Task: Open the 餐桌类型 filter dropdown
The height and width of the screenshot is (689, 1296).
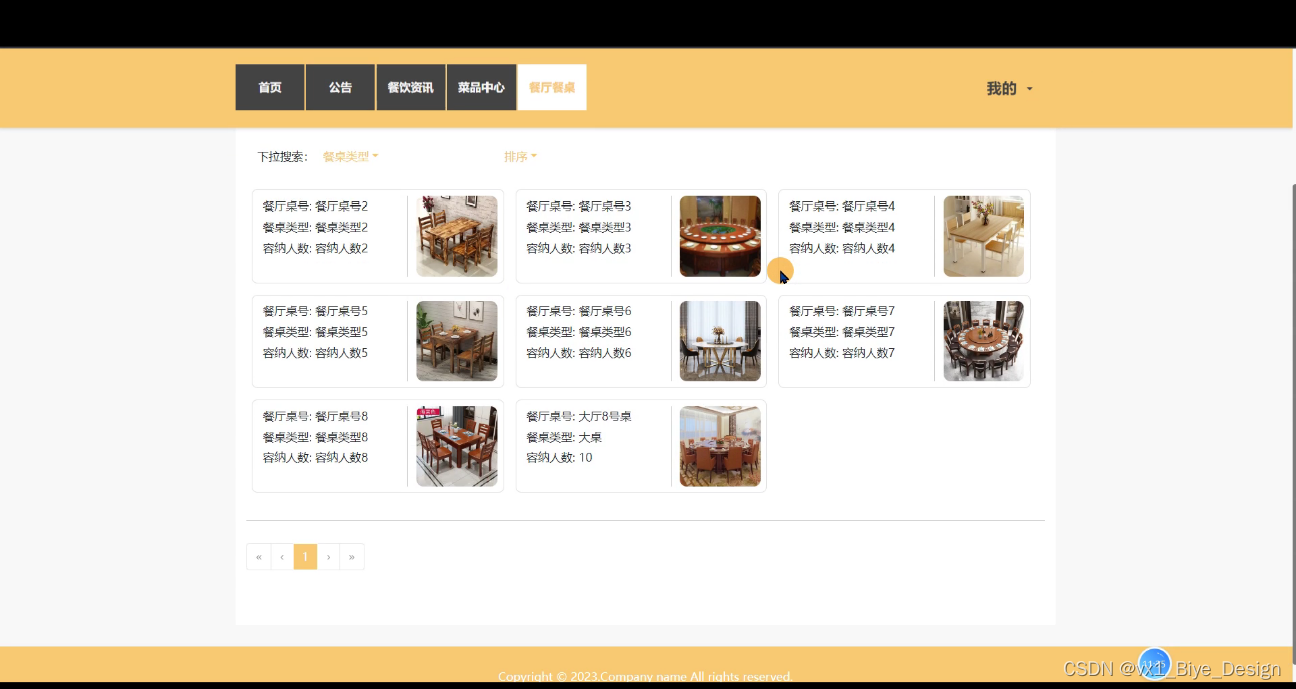Action: coord(350,157)
